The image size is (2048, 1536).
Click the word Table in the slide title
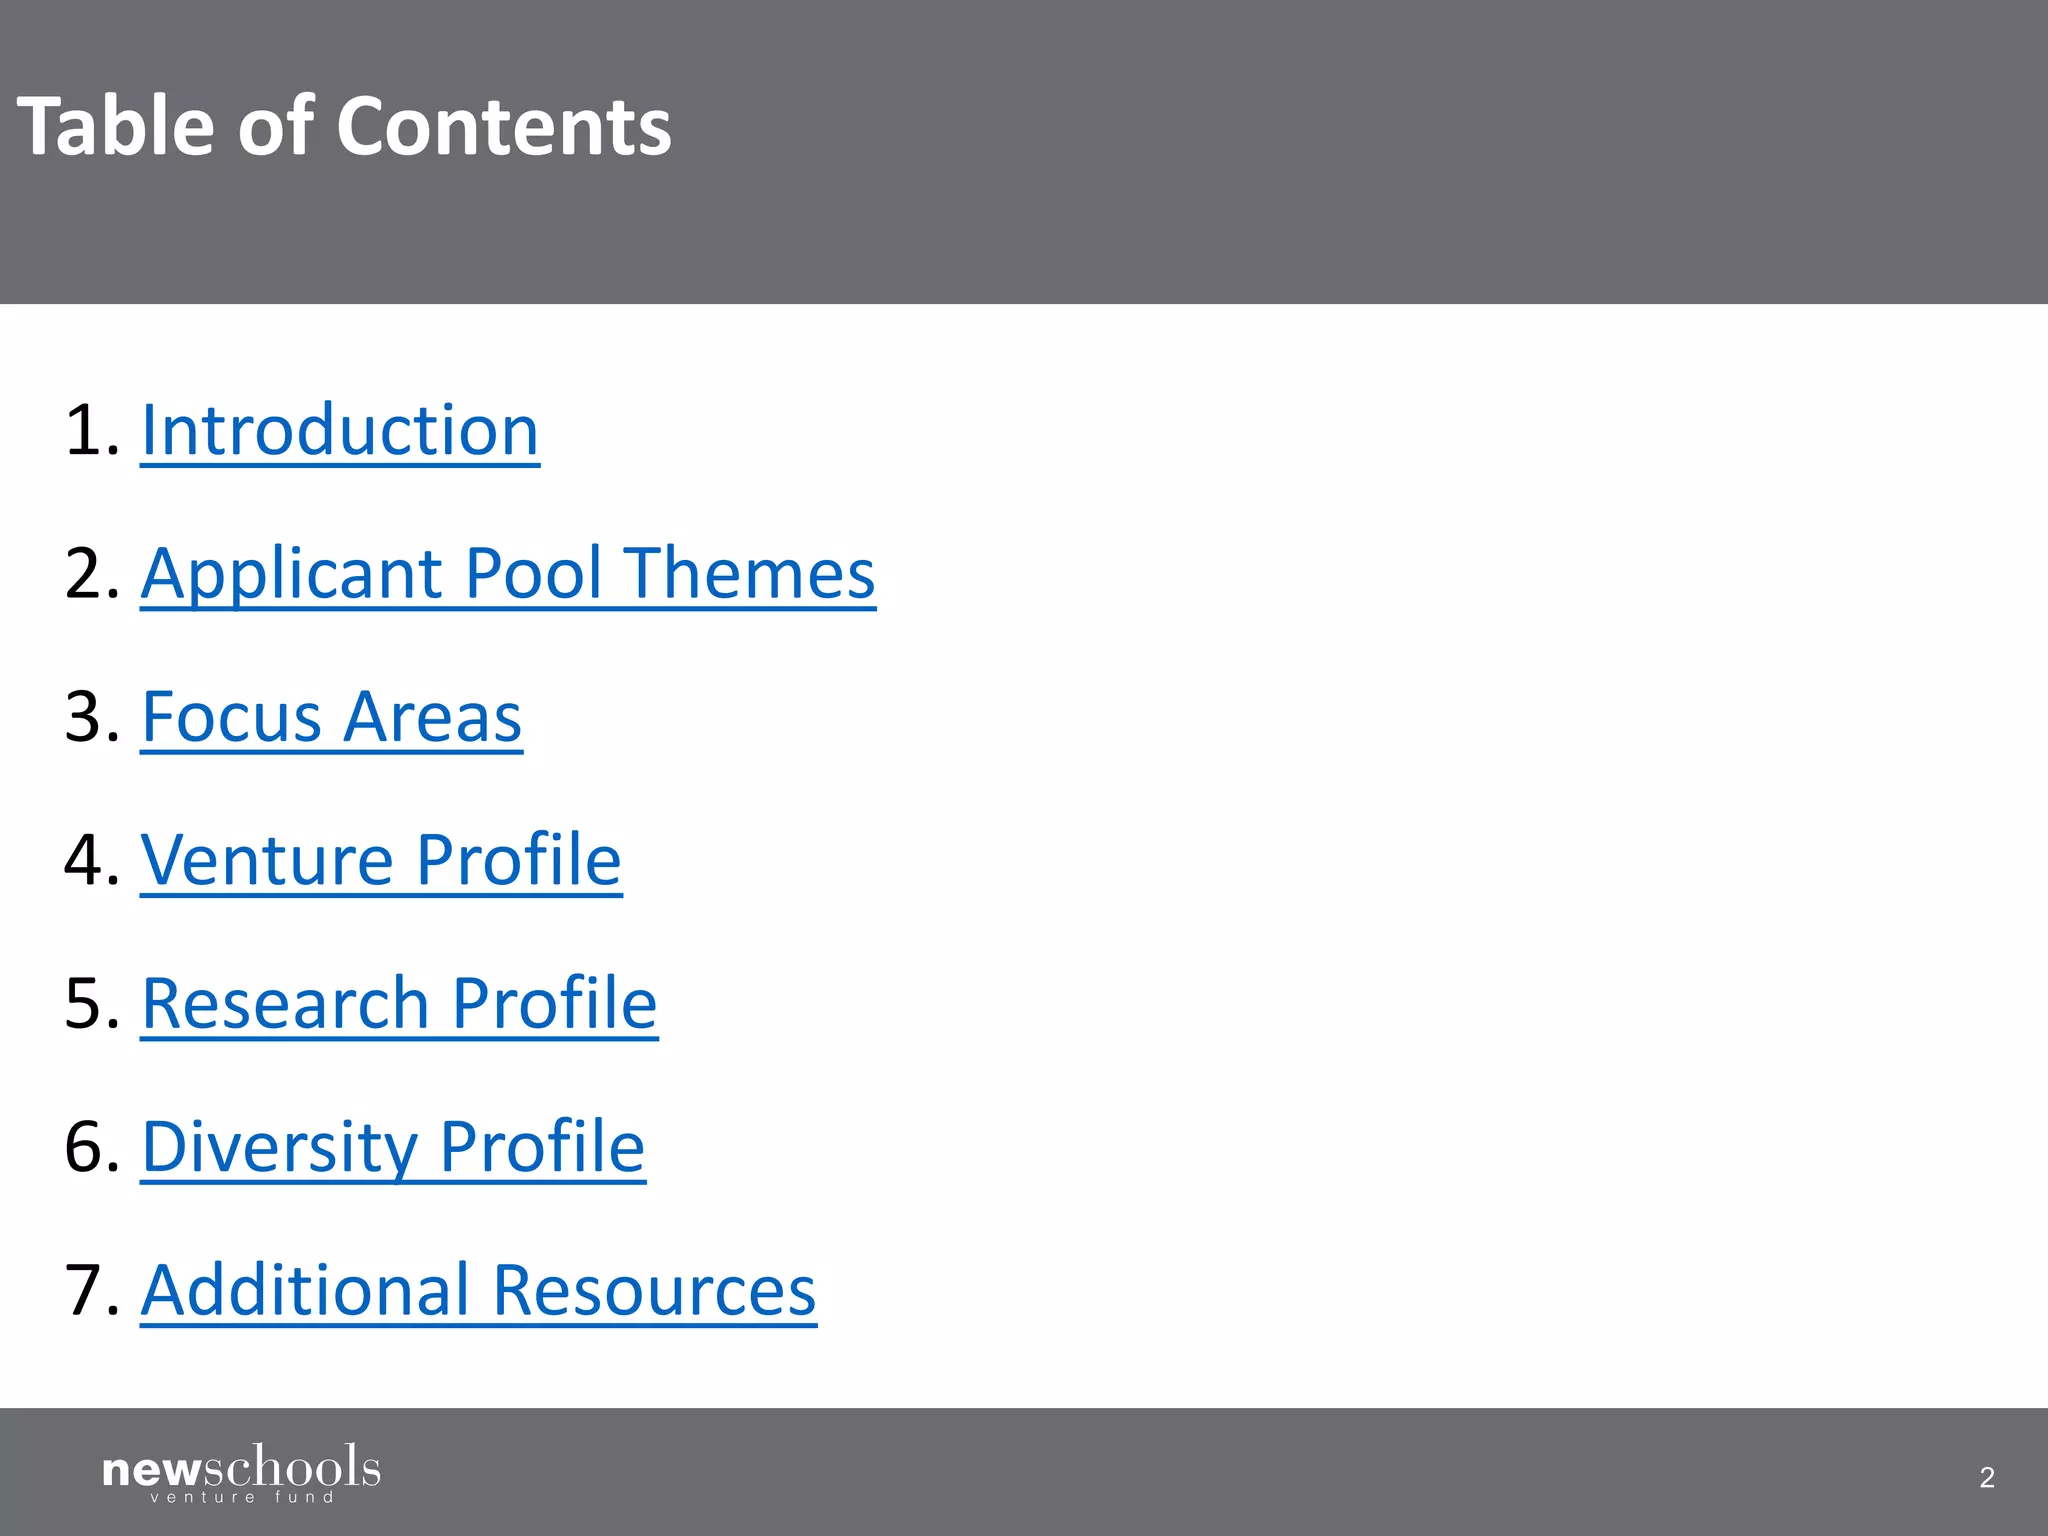point(115,126)
